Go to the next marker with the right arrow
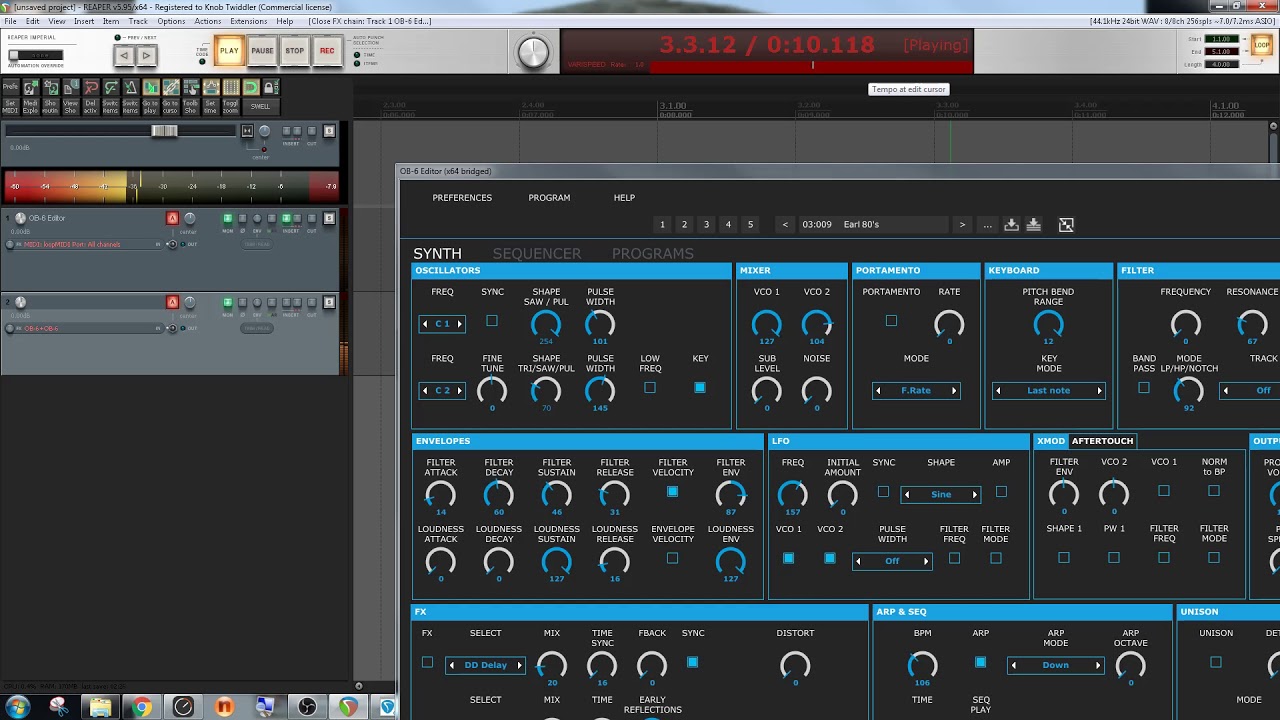Screen dimensions: 1280x720 (x=146, y=56)
